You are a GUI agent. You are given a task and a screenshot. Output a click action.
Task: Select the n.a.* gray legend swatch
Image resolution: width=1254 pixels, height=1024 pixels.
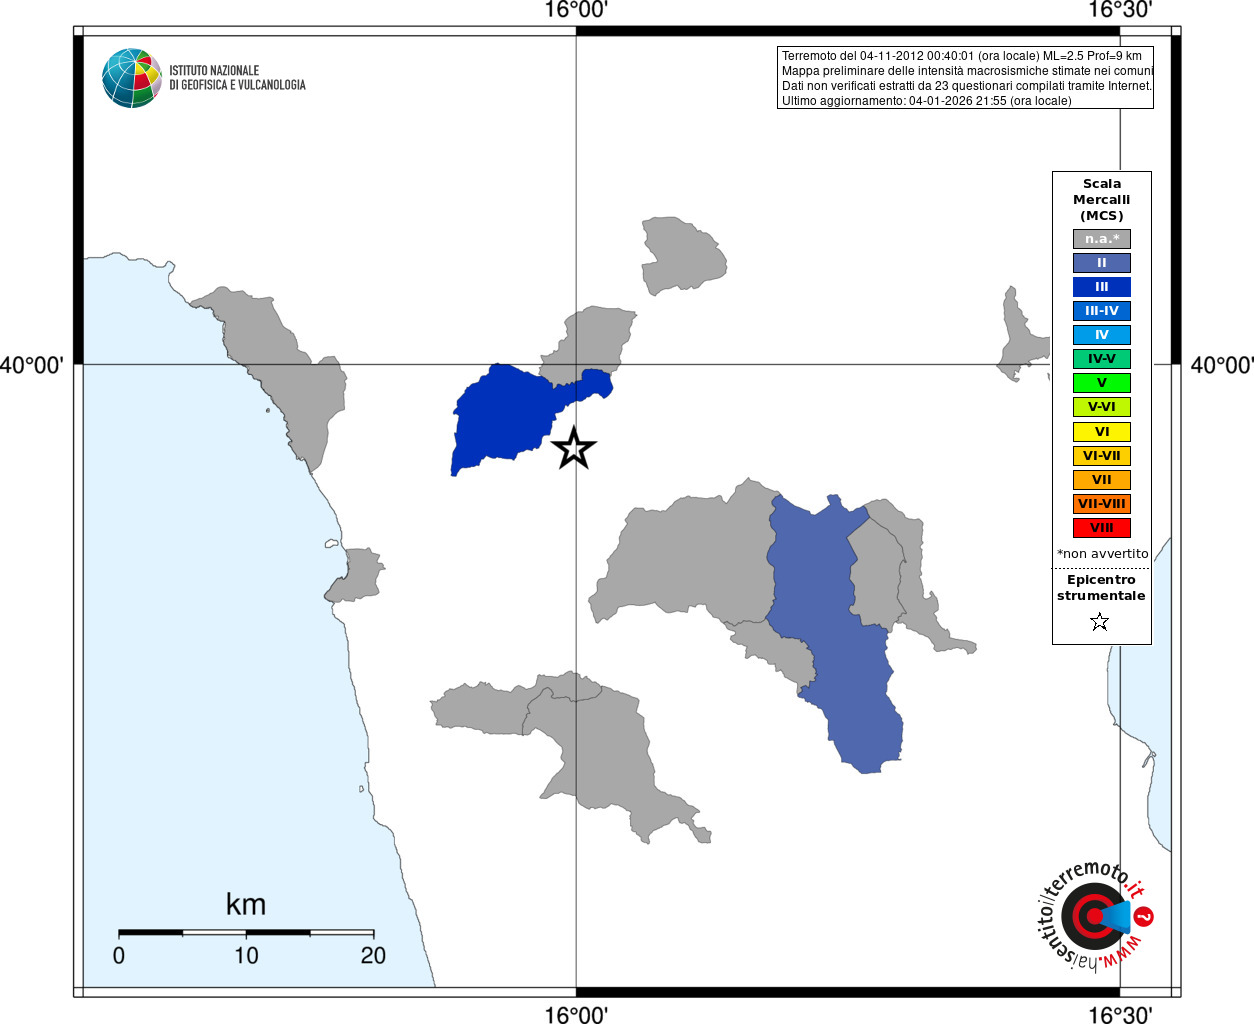click(x=1102, y=239)
